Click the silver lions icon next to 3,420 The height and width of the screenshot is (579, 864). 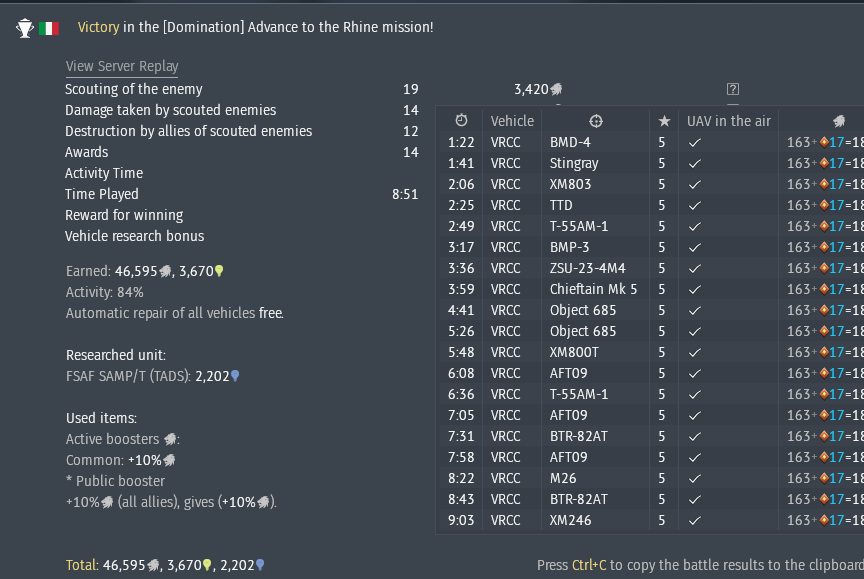(x=556, y=89)
